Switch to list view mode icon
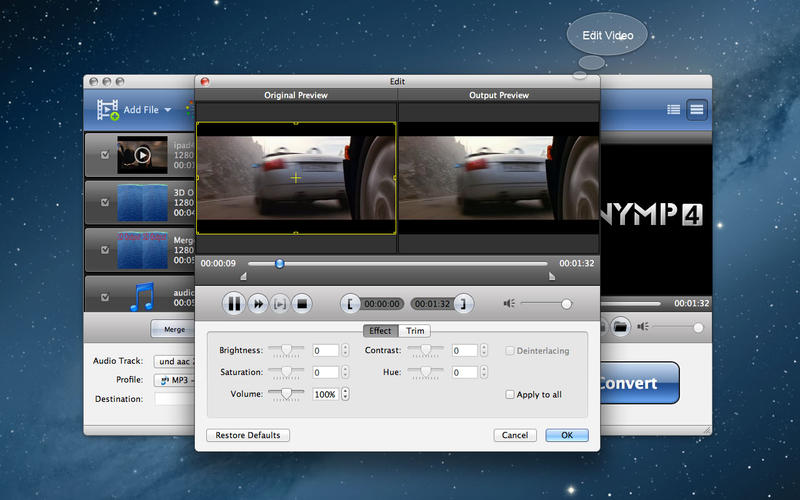 click(673, 109)
